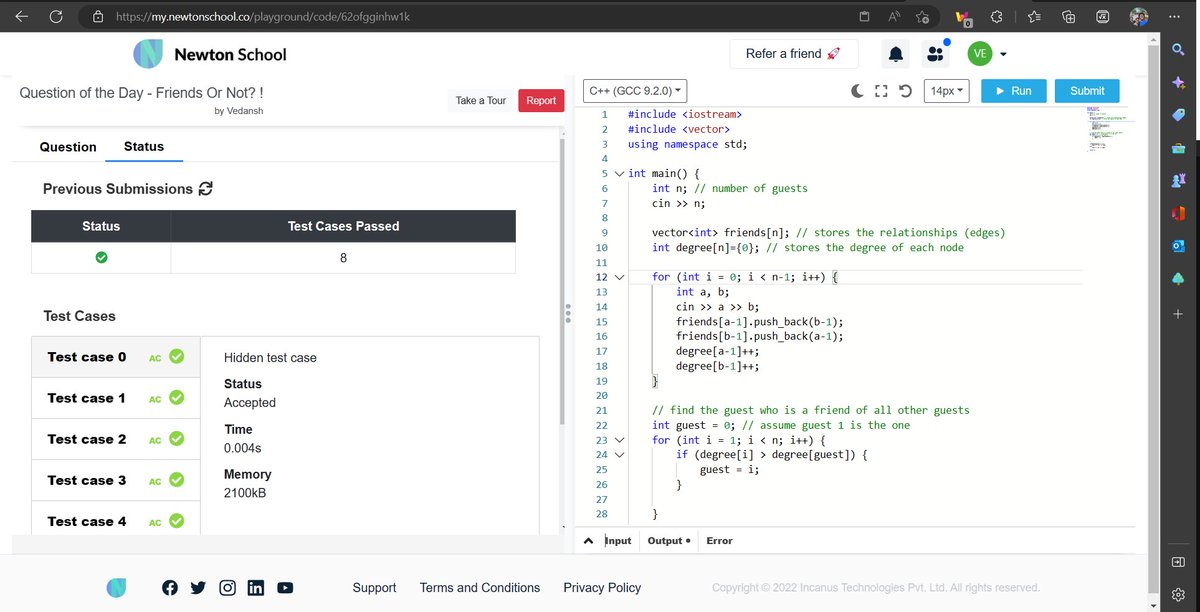The height and width of the screenshot is (612, 1200).
Task: Select the Error tab below the editor
Action: [719, 540]
